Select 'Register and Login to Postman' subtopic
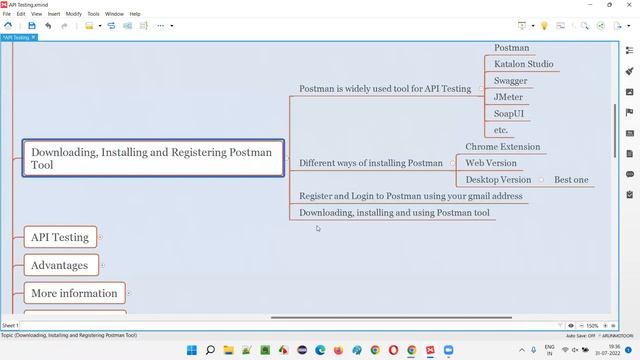 (411, 196)
